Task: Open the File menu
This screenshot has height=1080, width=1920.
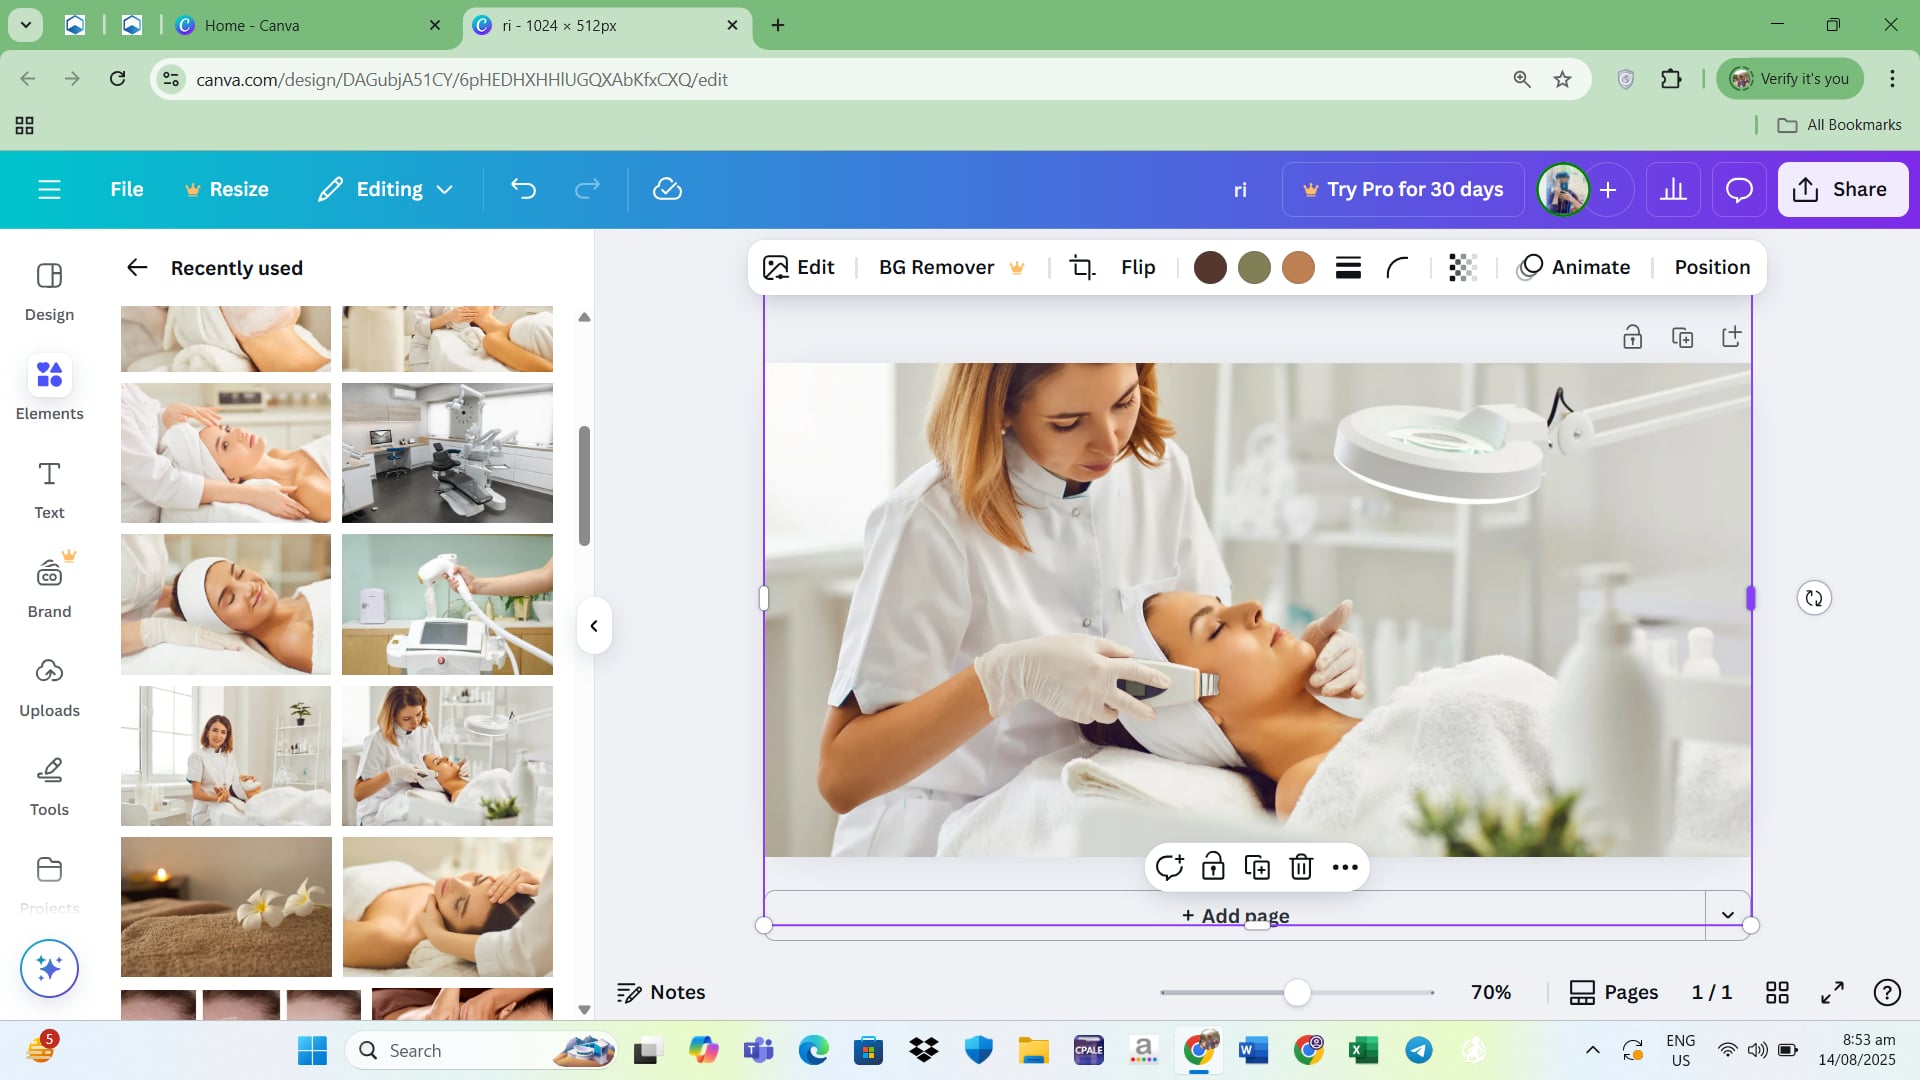Action: (126, 189)
